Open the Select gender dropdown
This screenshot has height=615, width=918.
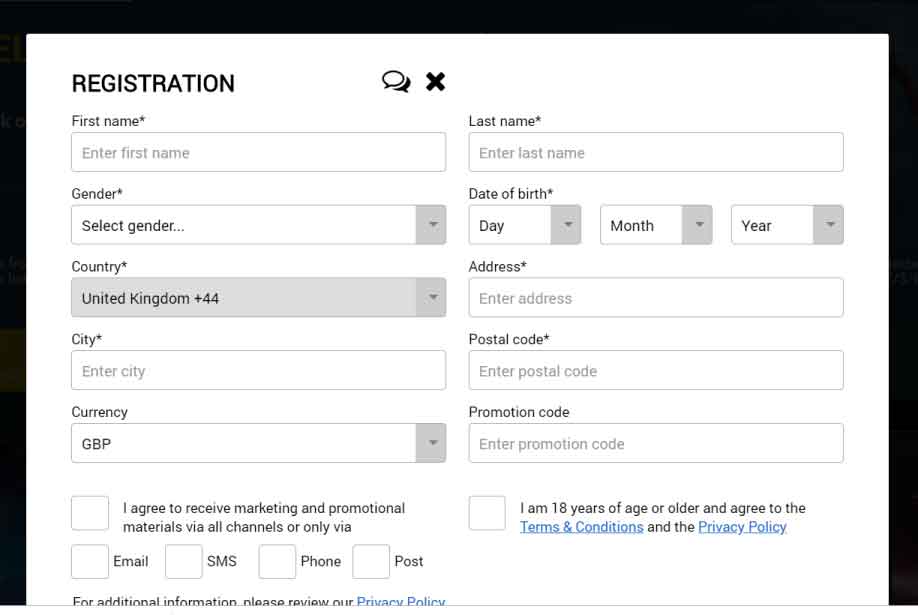pos(258,225)
